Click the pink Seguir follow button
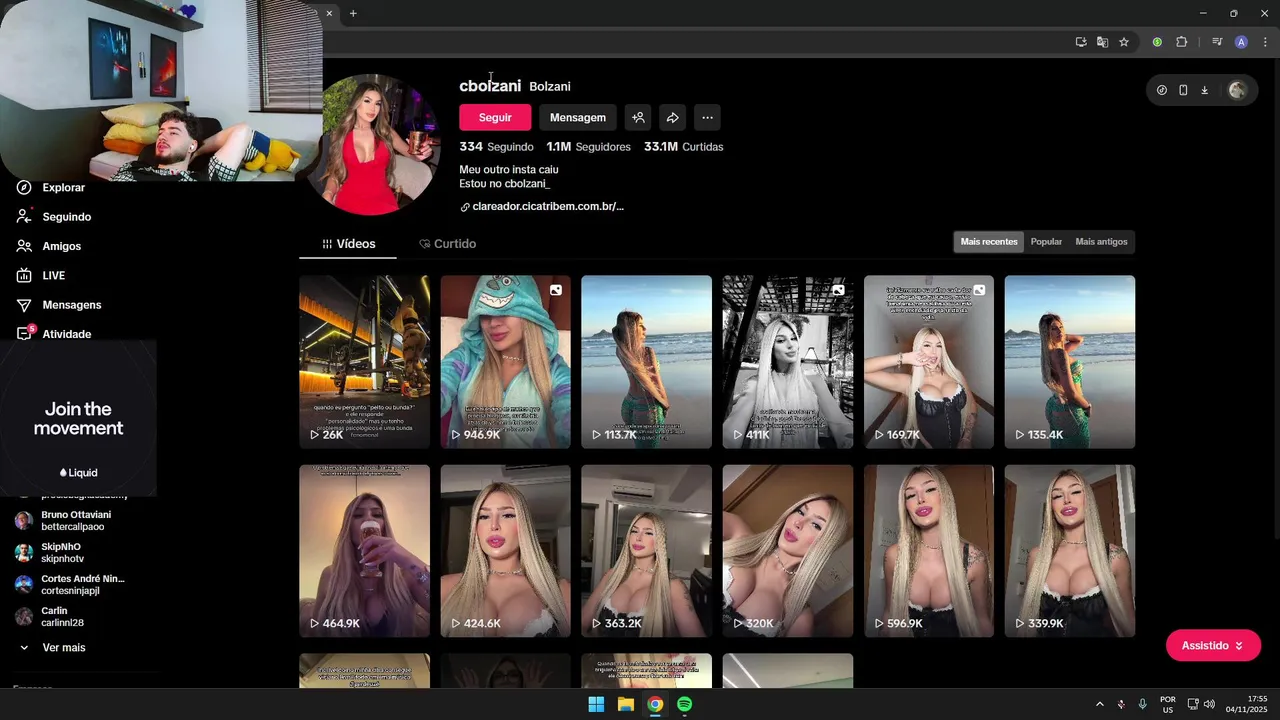 tap(495, 117)
